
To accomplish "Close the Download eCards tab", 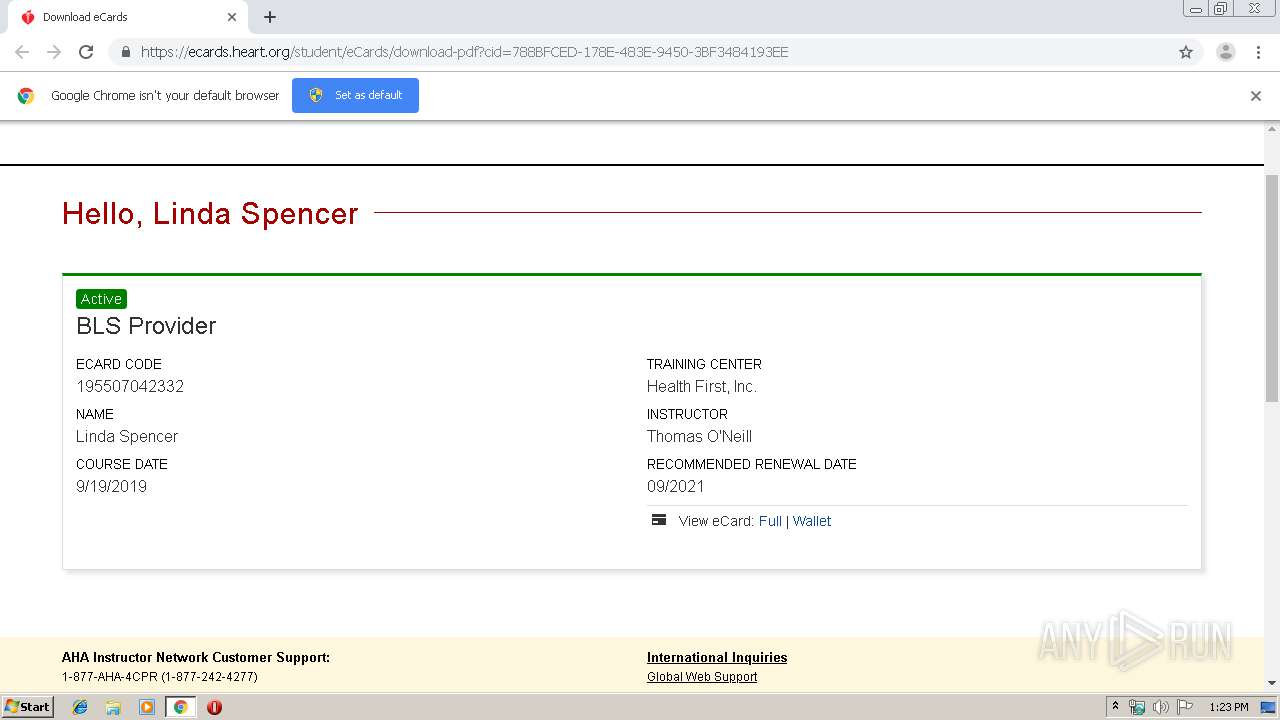I will point(232,17).
